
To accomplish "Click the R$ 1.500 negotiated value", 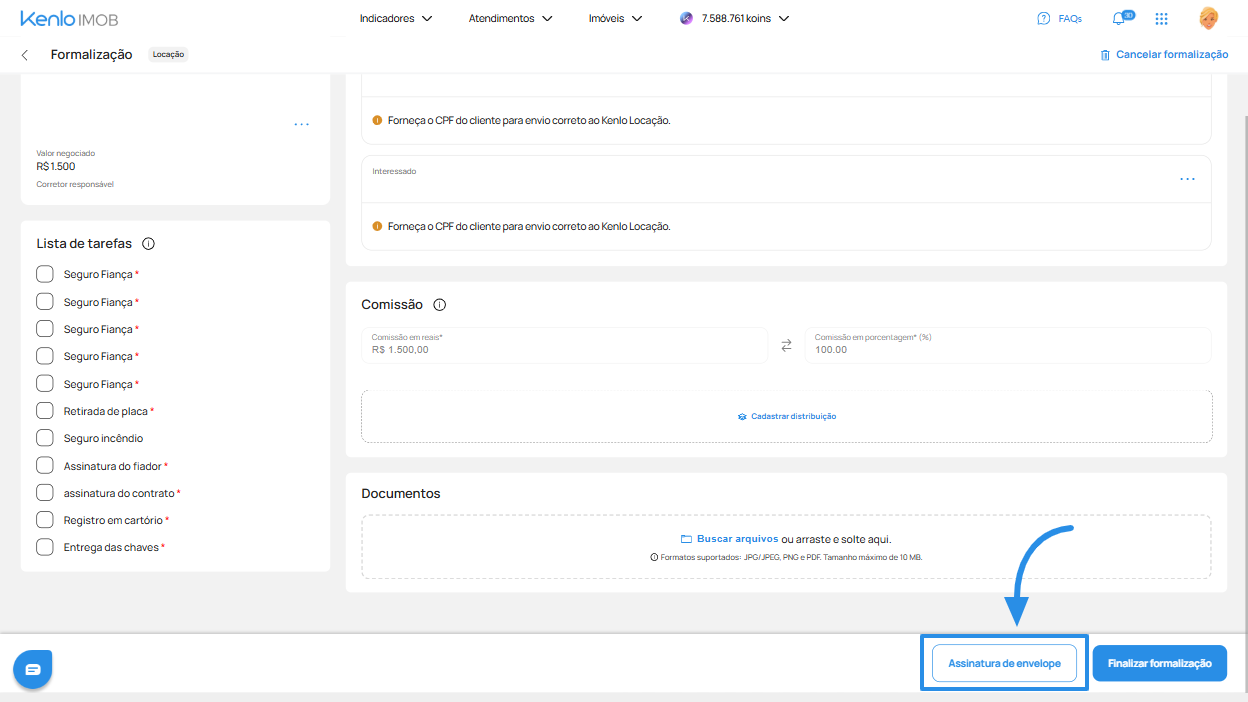I will tap(56, 167).
